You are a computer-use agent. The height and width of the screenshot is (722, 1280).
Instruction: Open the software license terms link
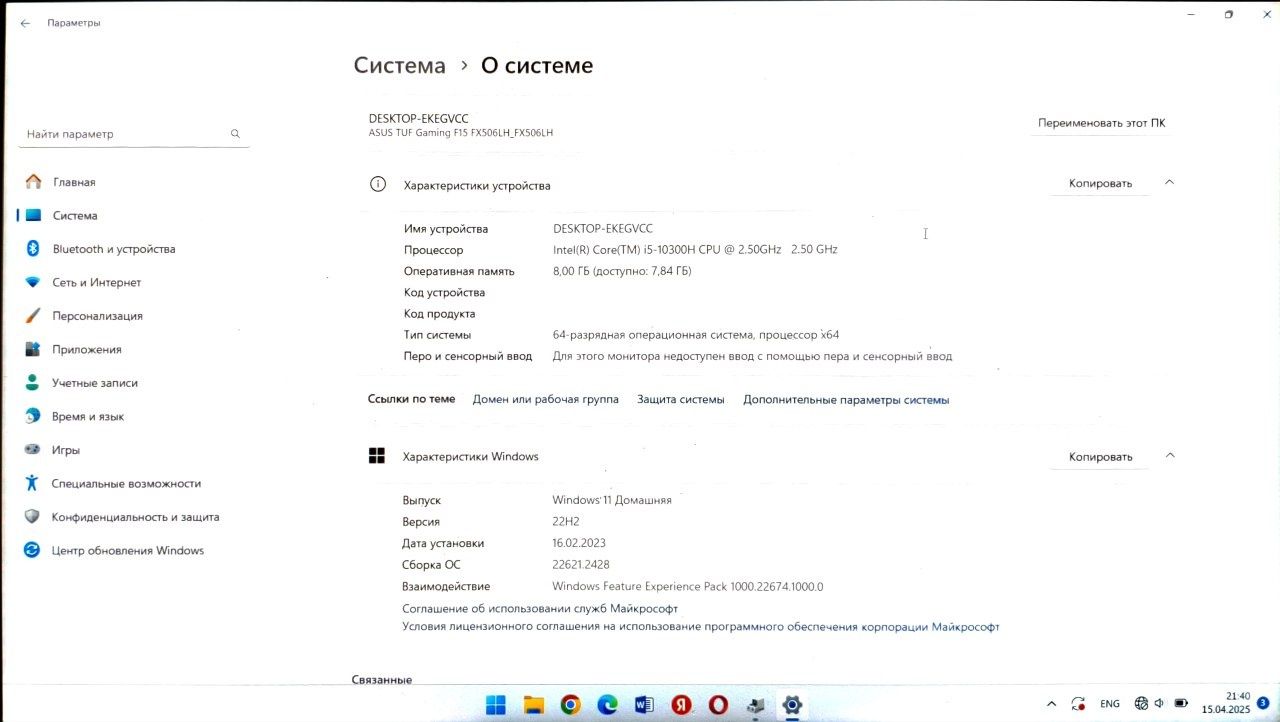(x=701, y=627)
